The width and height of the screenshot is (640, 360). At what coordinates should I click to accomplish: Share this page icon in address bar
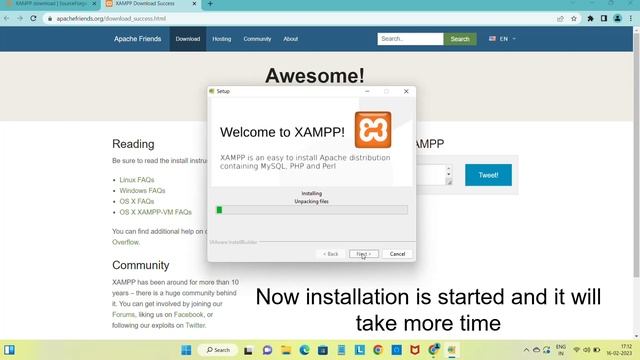tap(560, 18)
